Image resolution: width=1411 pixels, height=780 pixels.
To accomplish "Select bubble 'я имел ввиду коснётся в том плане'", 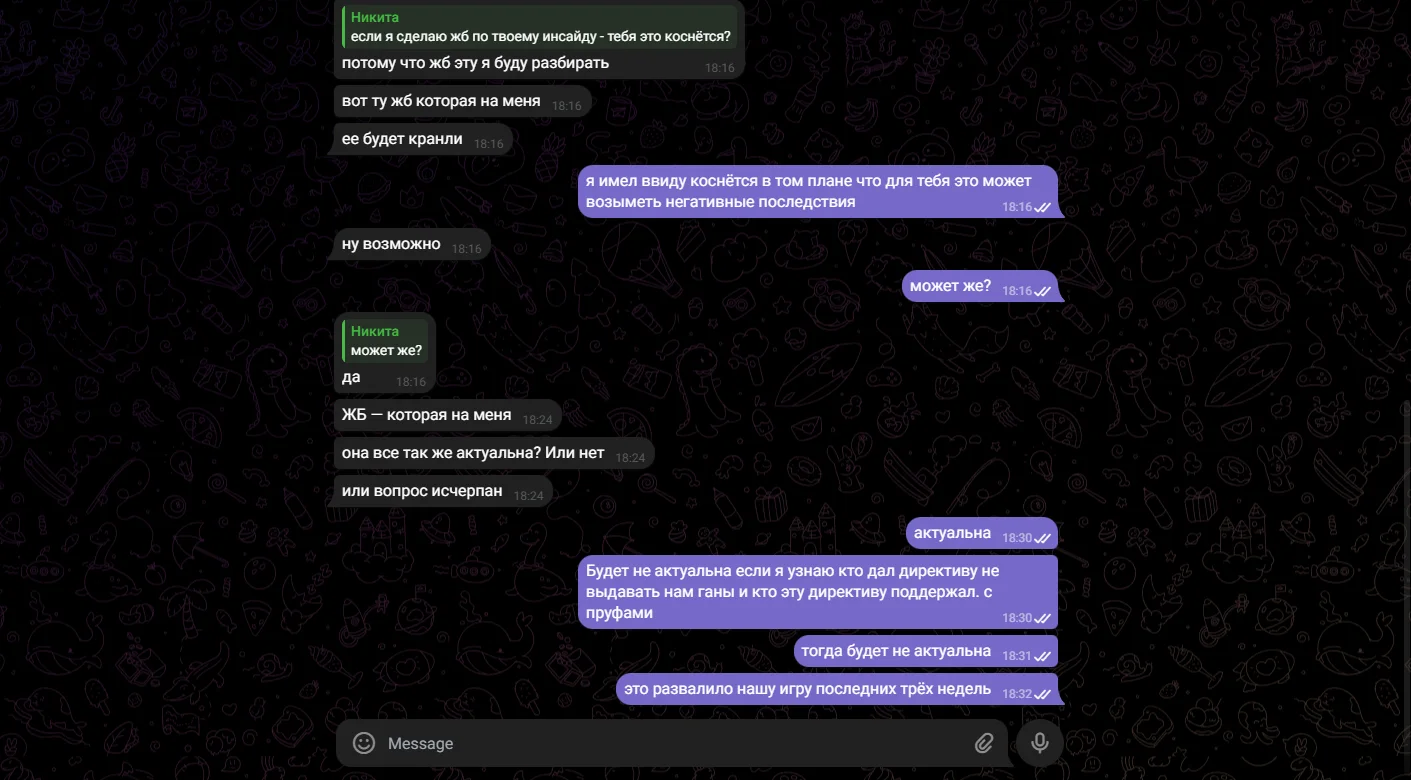I will tap(818, 191).
